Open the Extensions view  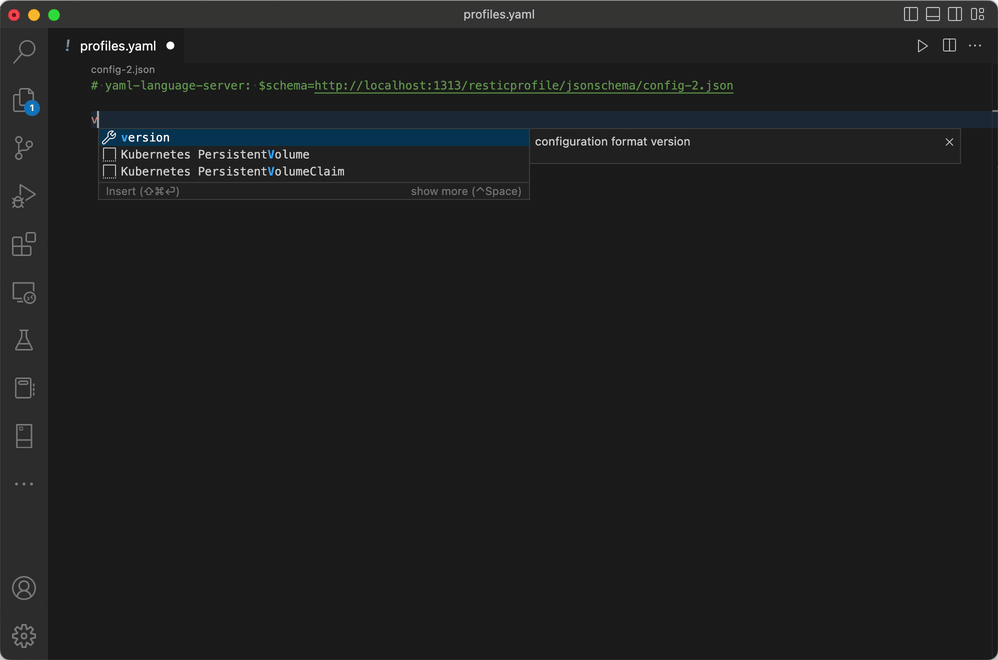pyautogui.click(x=24, y=245)
